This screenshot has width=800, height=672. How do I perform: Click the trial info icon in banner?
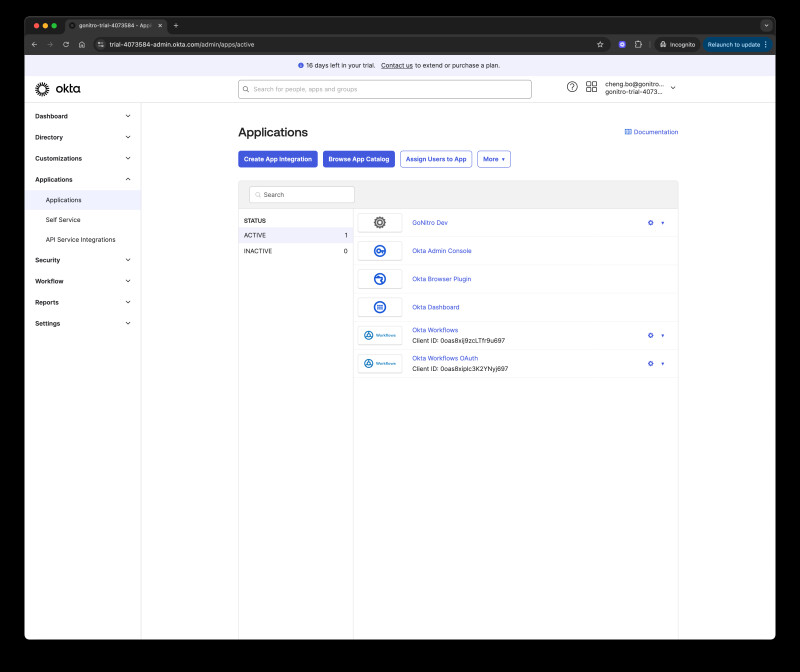301,65
